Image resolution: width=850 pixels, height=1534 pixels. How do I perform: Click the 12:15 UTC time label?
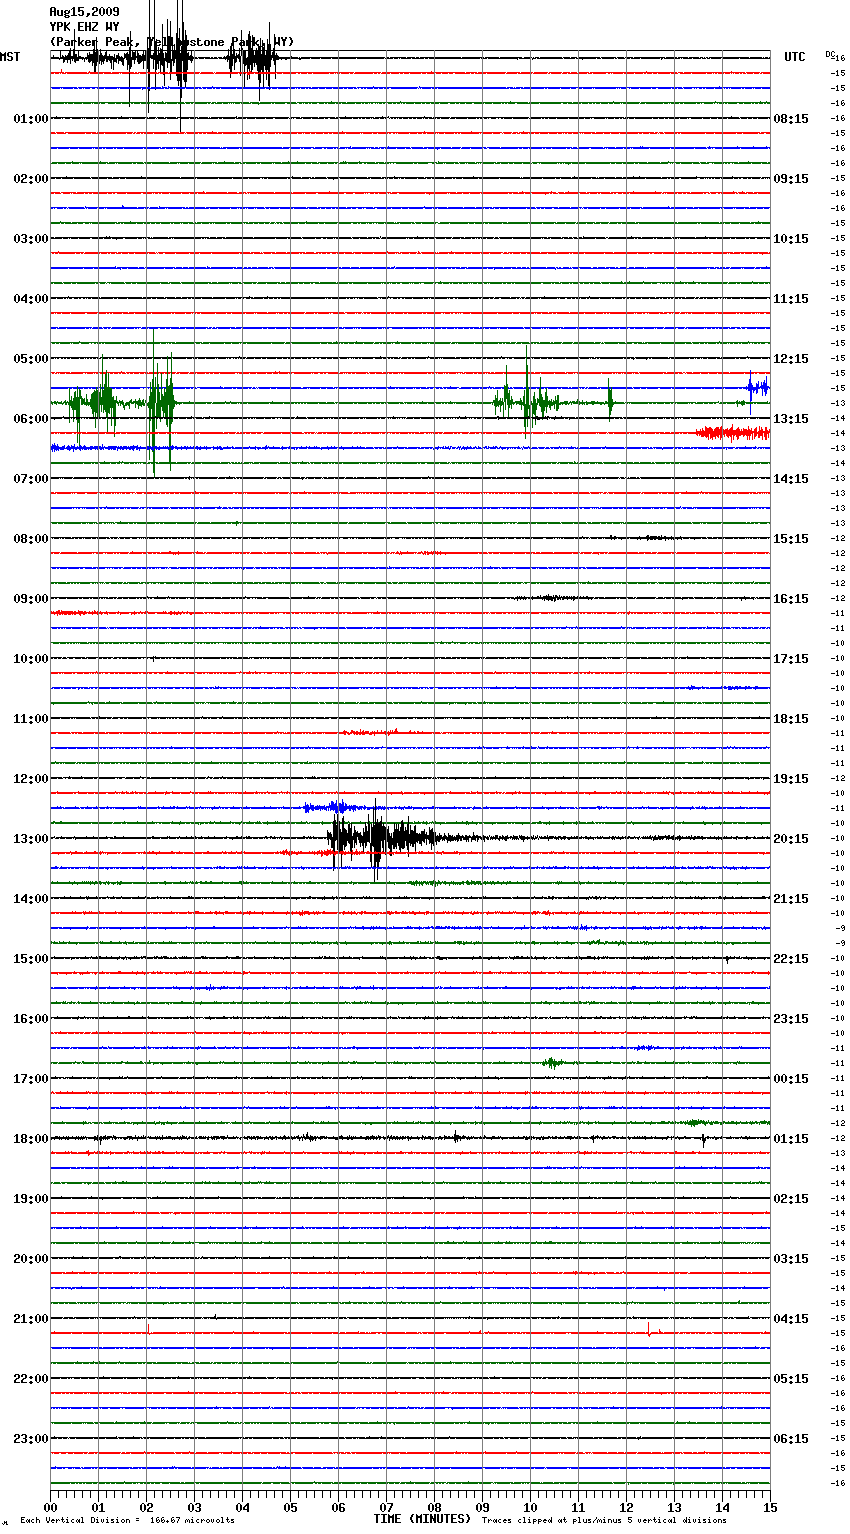pyautogui.click(x=791, y=359)
